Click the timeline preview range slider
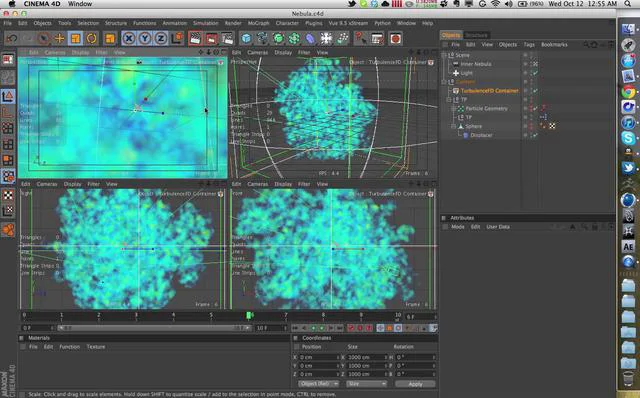The image size is (640, 398). coord(154,328)
